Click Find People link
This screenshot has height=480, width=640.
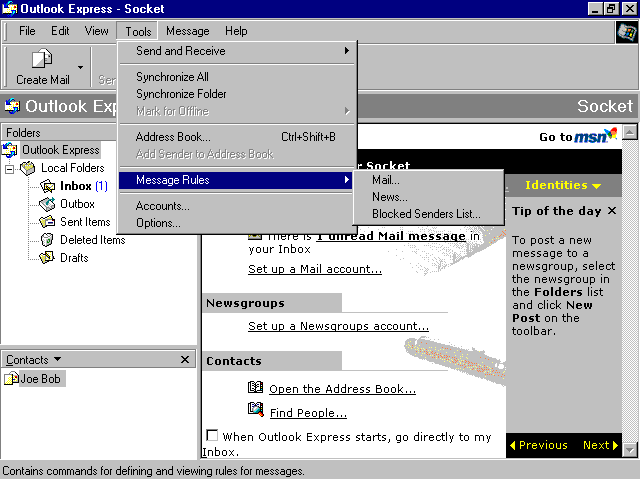308,413
